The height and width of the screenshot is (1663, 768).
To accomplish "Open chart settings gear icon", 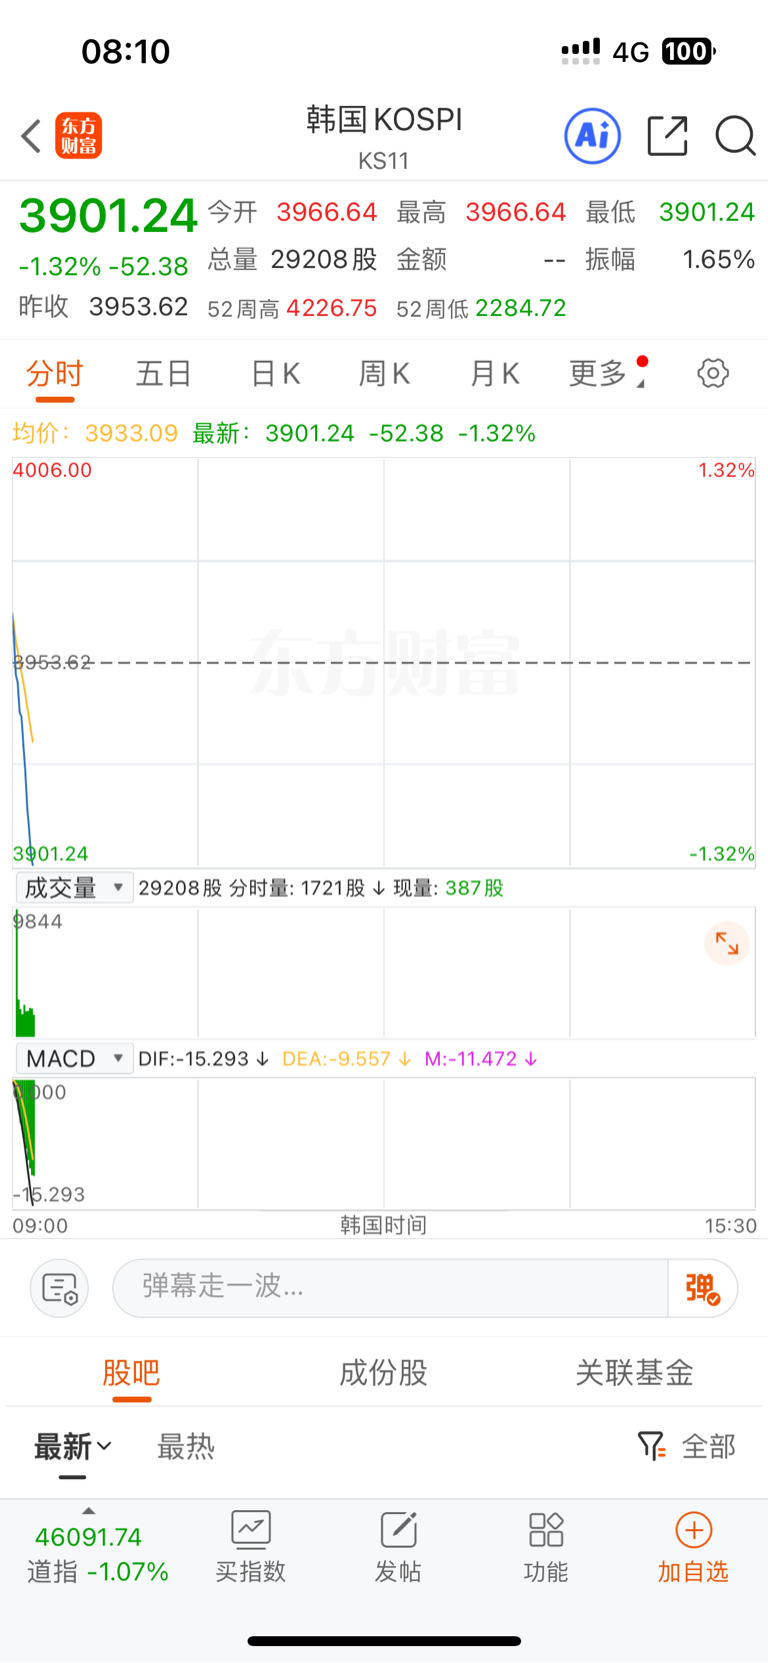I will point(713,374).
